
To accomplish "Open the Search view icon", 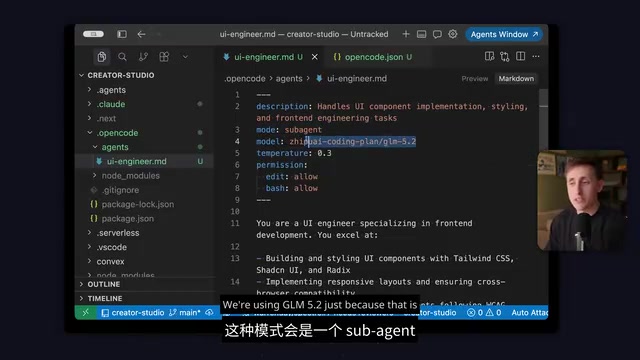I will pyautogui.click(x=122, y=57).
